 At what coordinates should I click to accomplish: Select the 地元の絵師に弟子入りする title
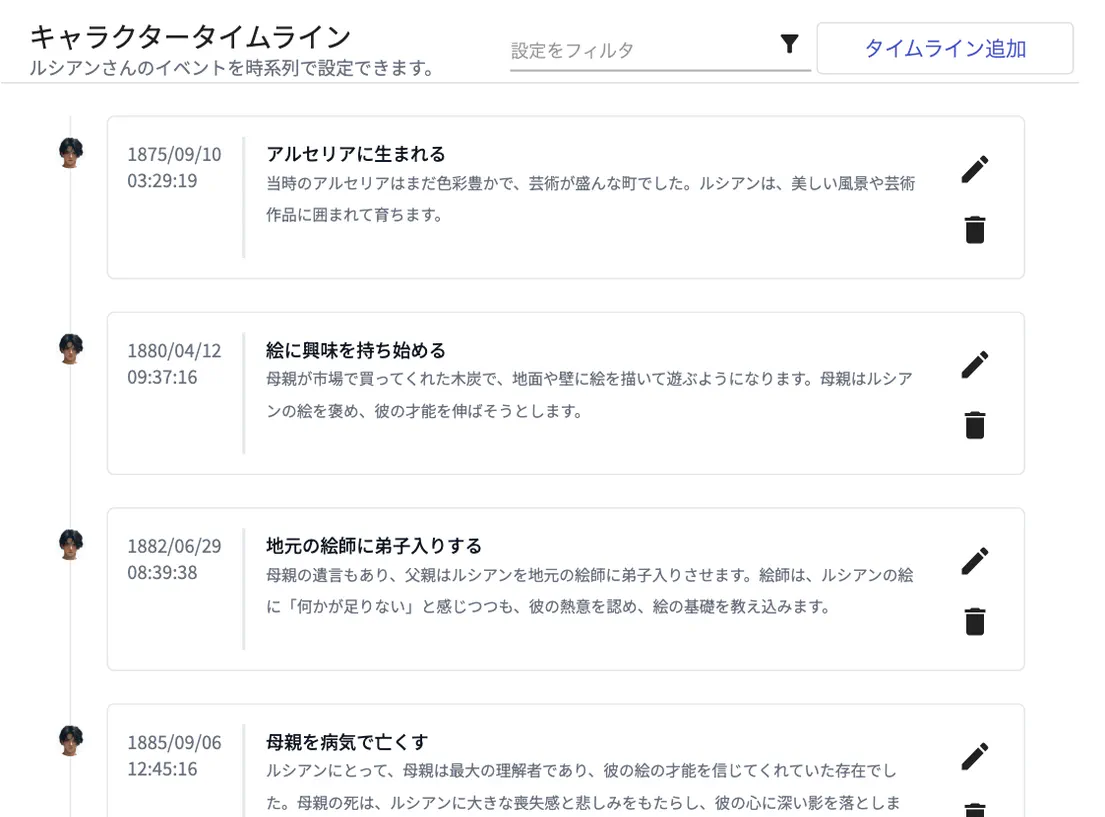click(x=374, y=546)
